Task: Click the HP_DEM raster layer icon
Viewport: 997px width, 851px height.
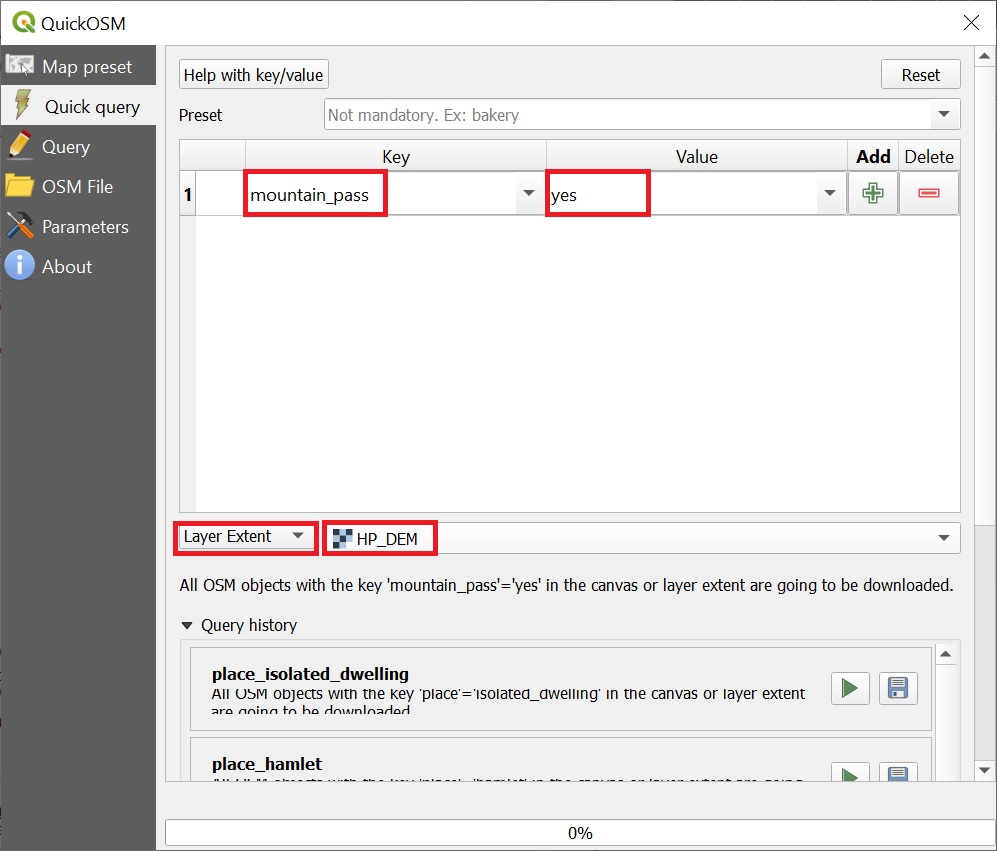Action: point(342,539)
